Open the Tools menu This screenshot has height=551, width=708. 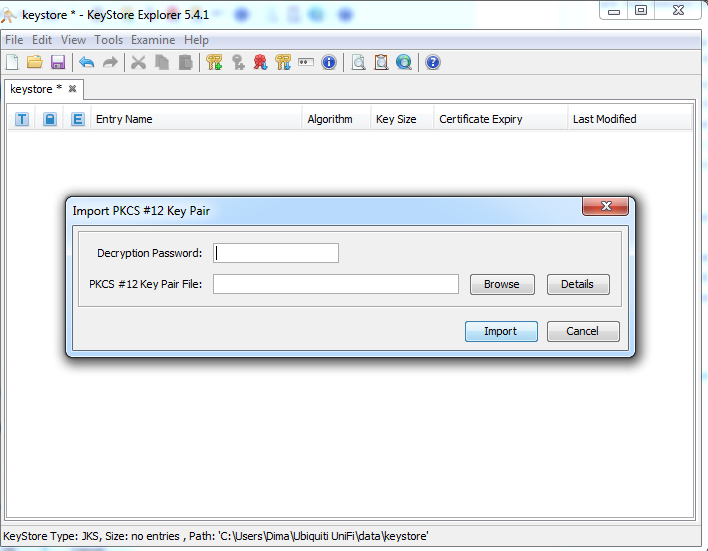coord(108,40)
